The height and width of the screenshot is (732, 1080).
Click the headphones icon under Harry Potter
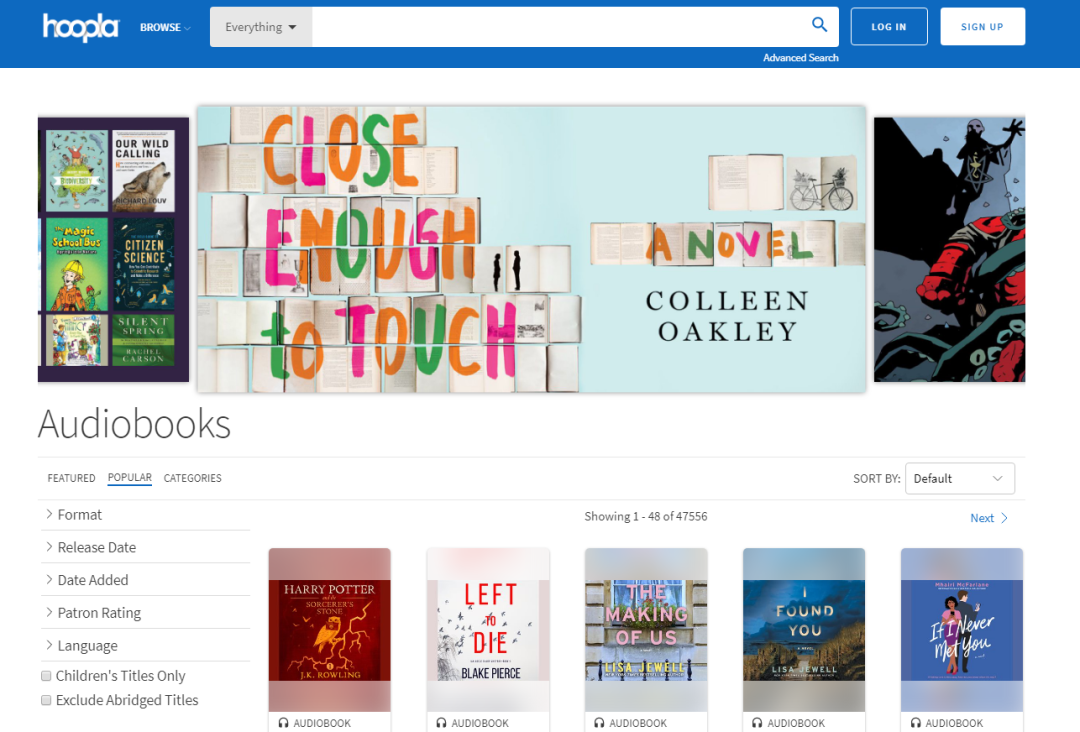284,722
